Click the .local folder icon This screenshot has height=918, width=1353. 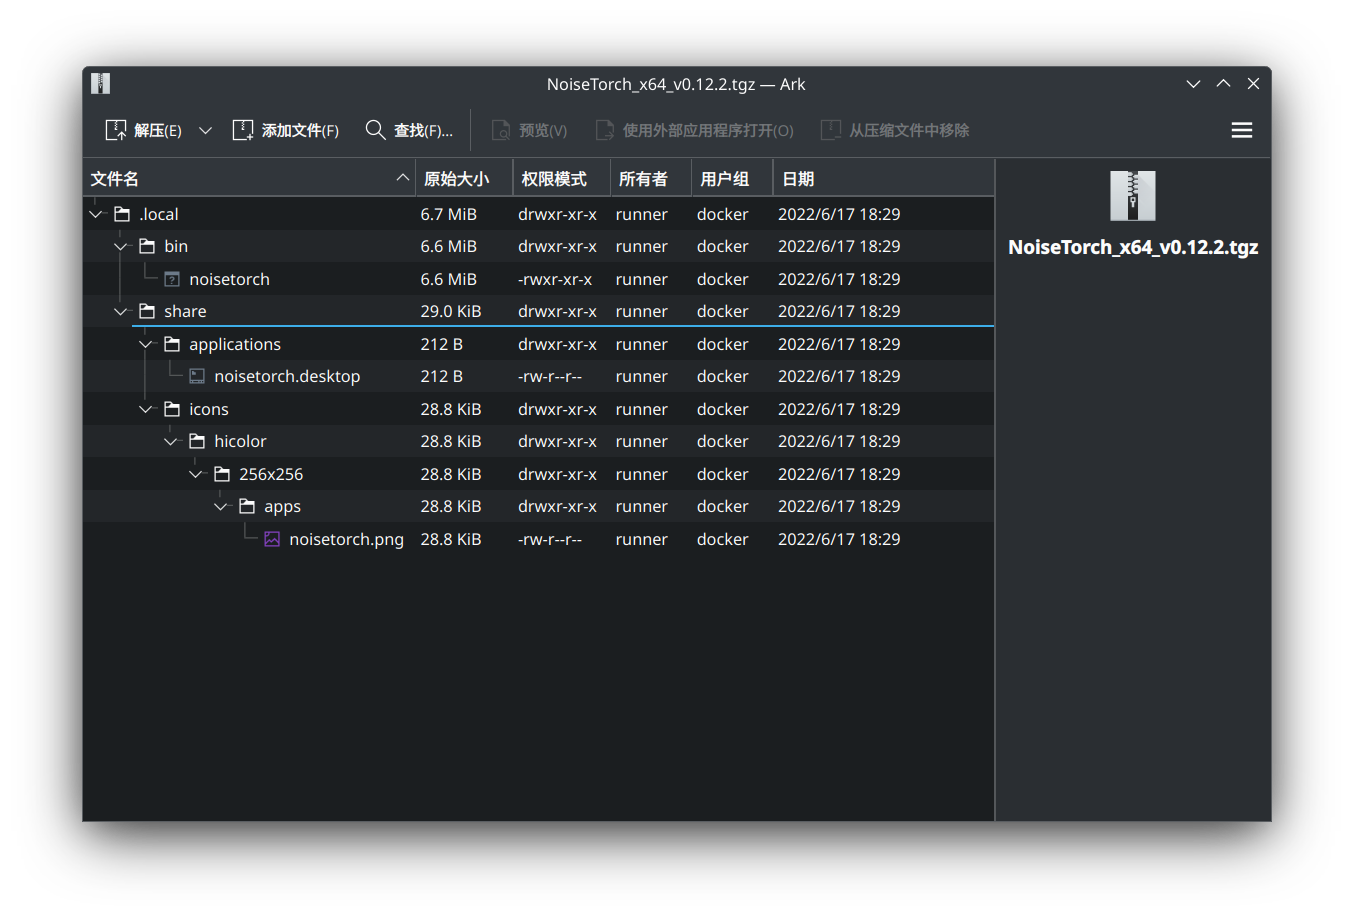pos(122,214)
